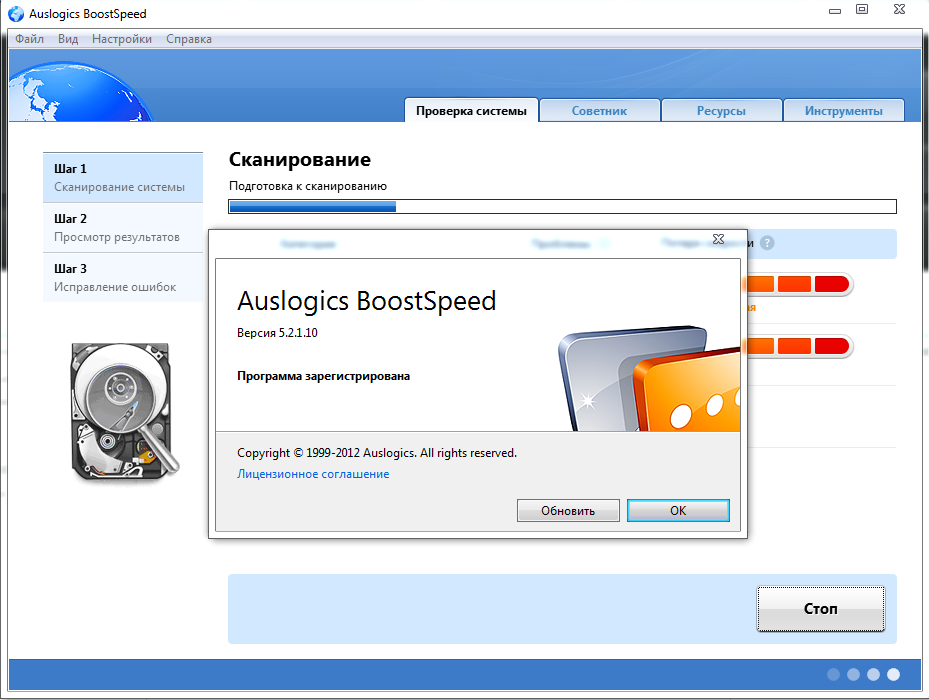
Task: Open the Файл menu
Action: [29, 39]
